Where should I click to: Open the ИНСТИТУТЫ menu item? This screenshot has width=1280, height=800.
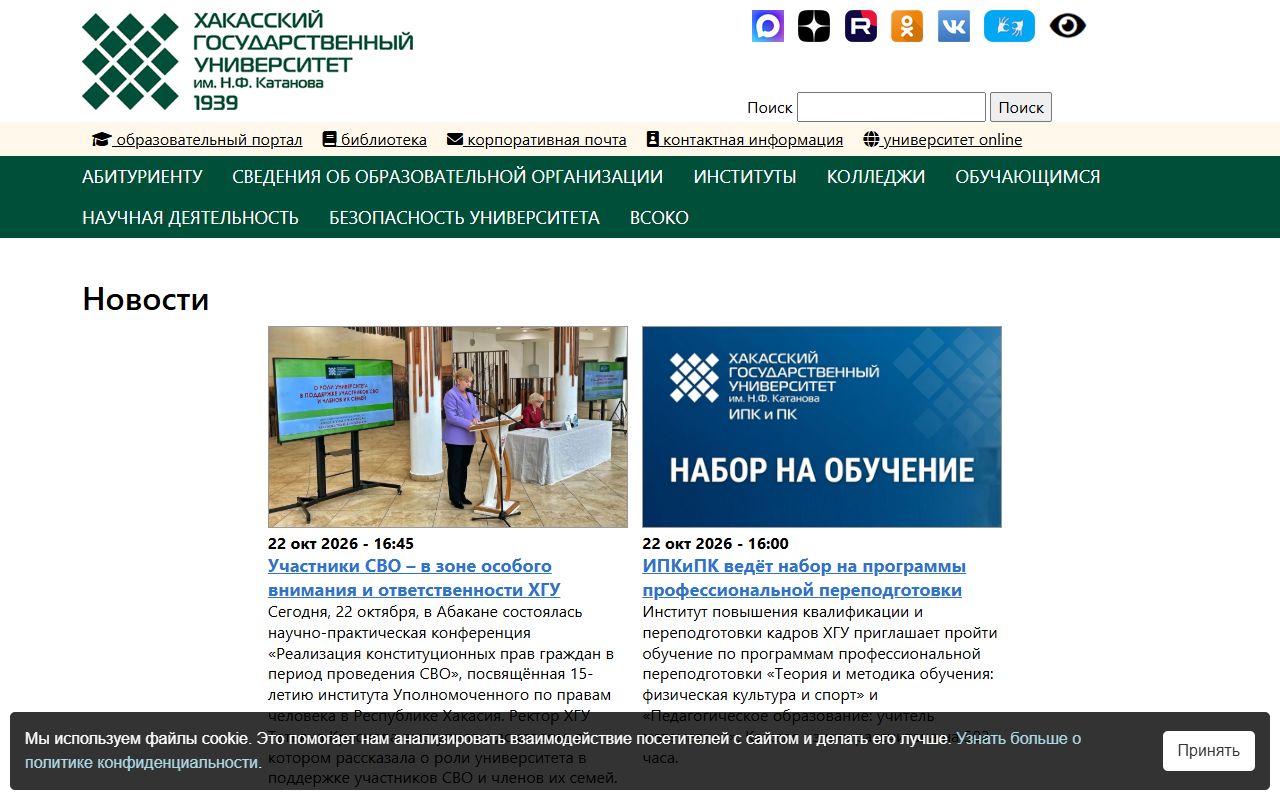(x=745, y=177)
